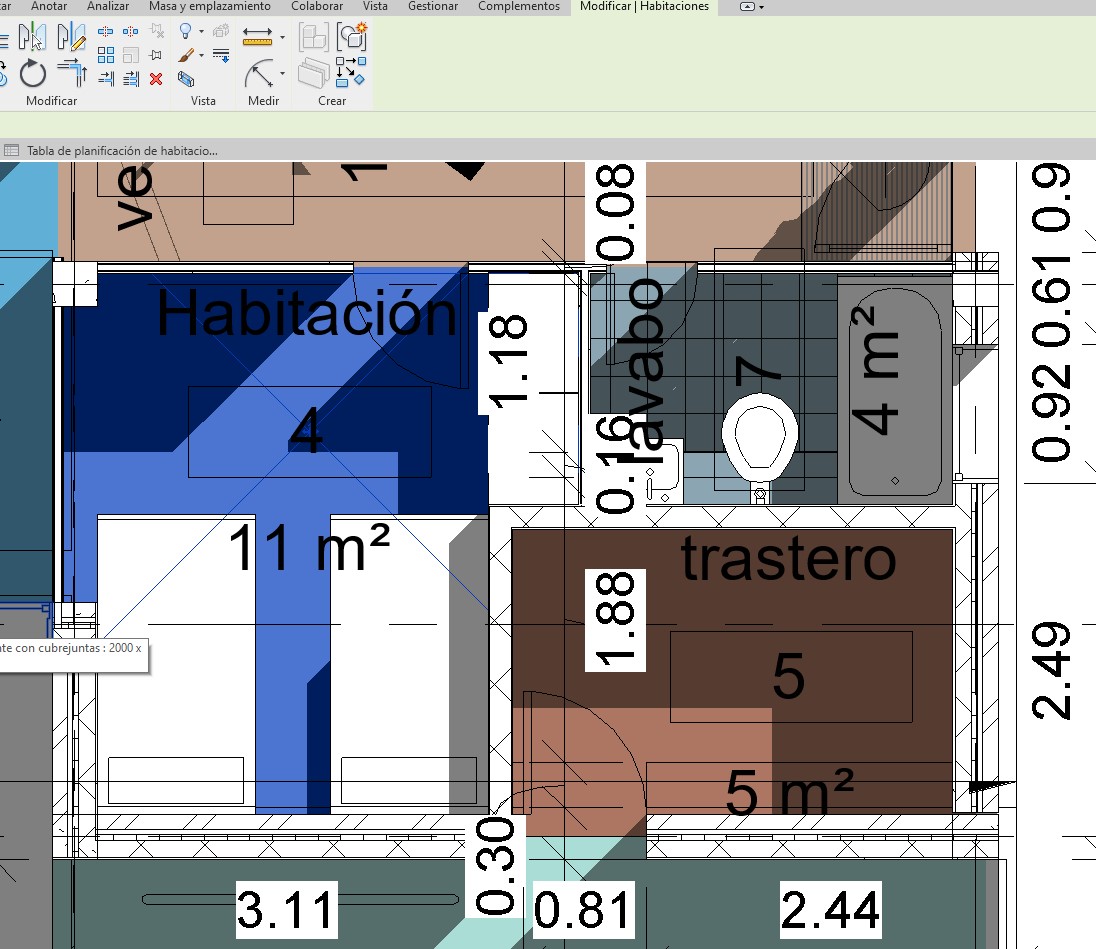
Task: Click the 3.11 dimension text
Action: click(286, 911)
